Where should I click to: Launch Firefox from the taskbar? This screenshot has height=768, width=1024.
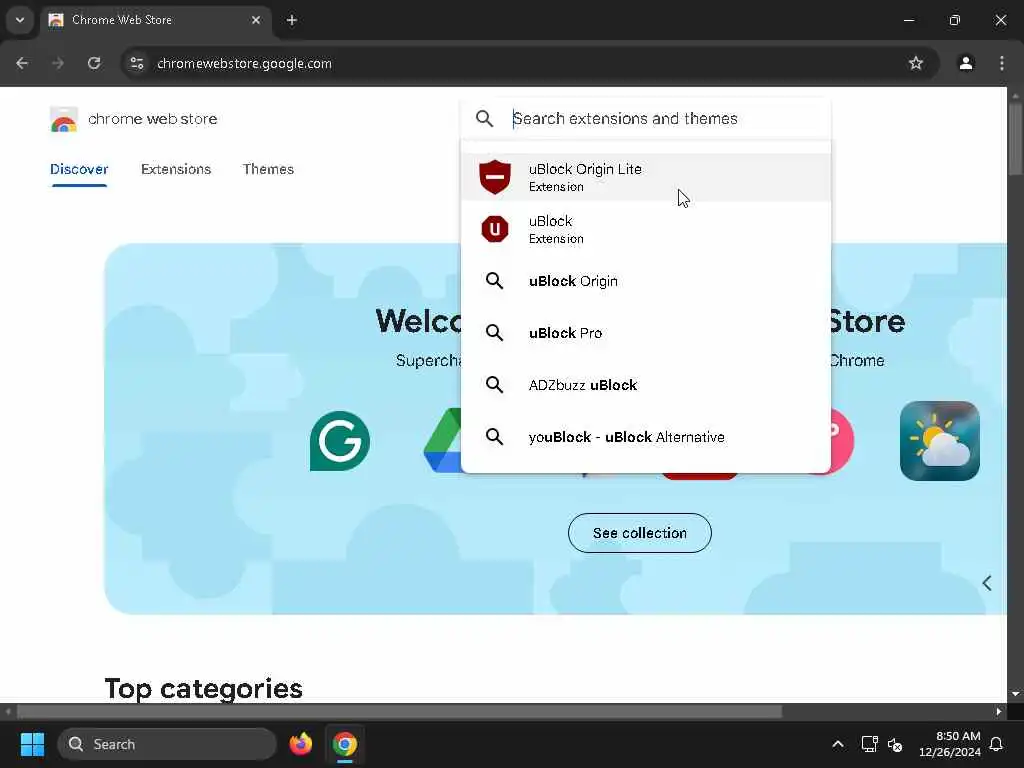tap(300, 744)
